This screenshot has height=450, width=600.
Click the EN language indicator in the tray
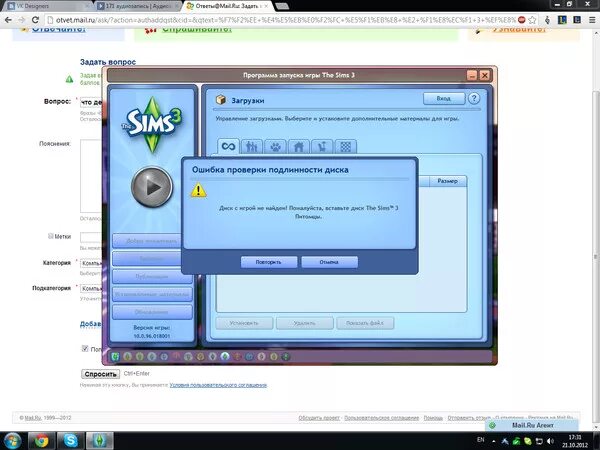point(481,440)
